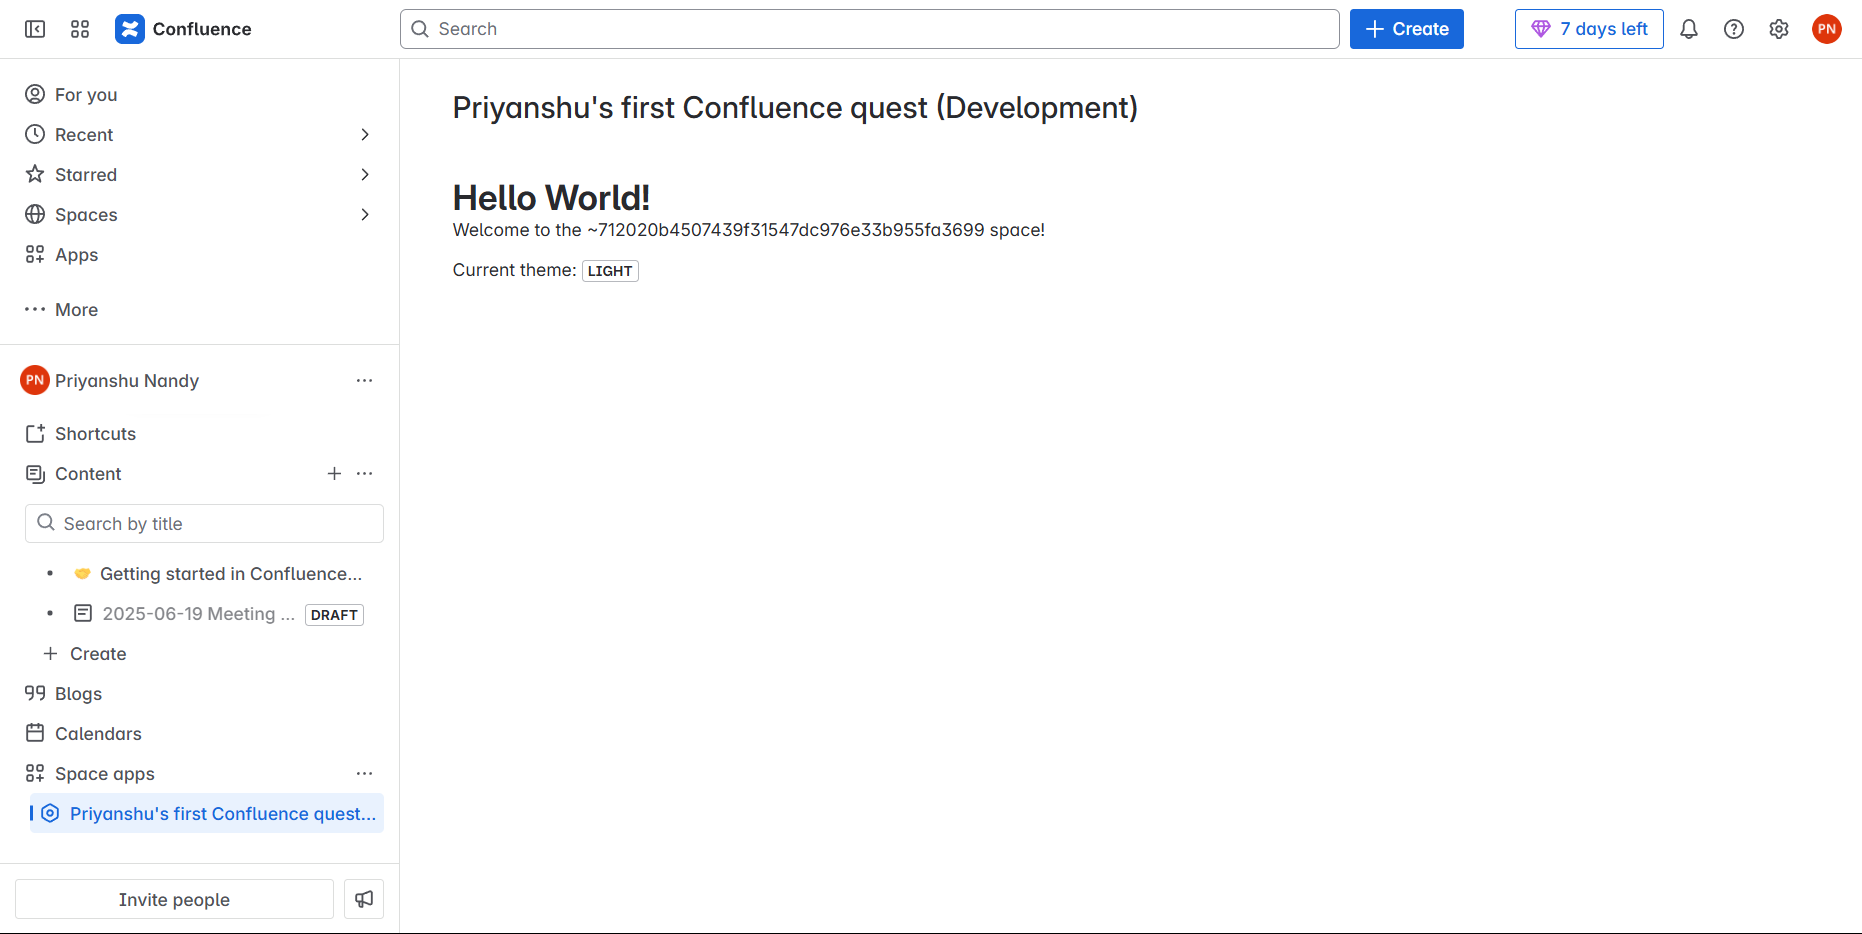Expand the Recent menu chevron
This screenshot has height=934, width=1862.
(x=365, y=134)
